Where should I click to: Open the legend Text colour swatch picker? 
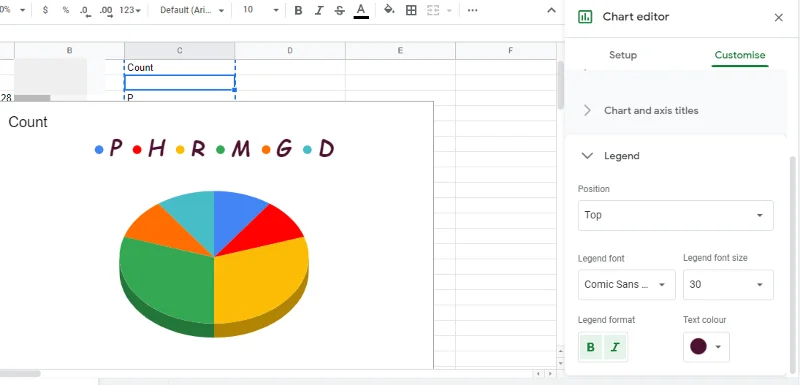706,347
